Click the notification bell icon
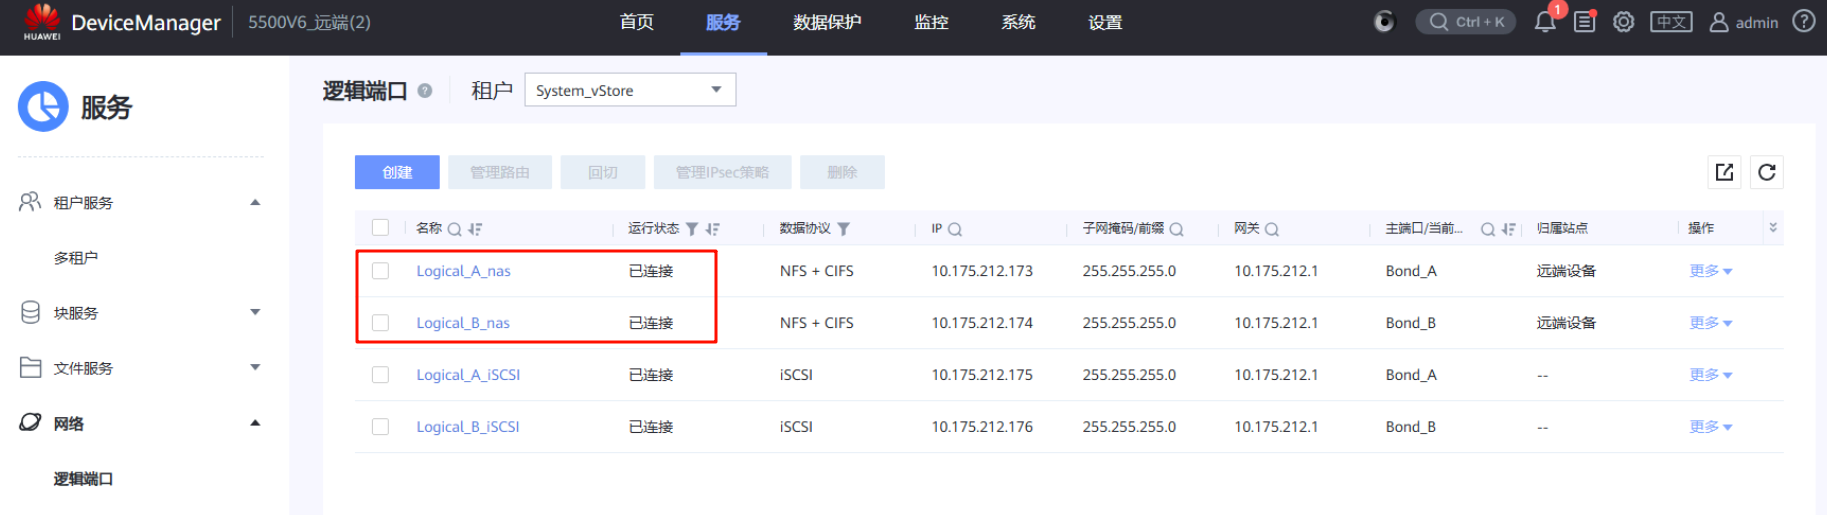 click(1544, 22)
